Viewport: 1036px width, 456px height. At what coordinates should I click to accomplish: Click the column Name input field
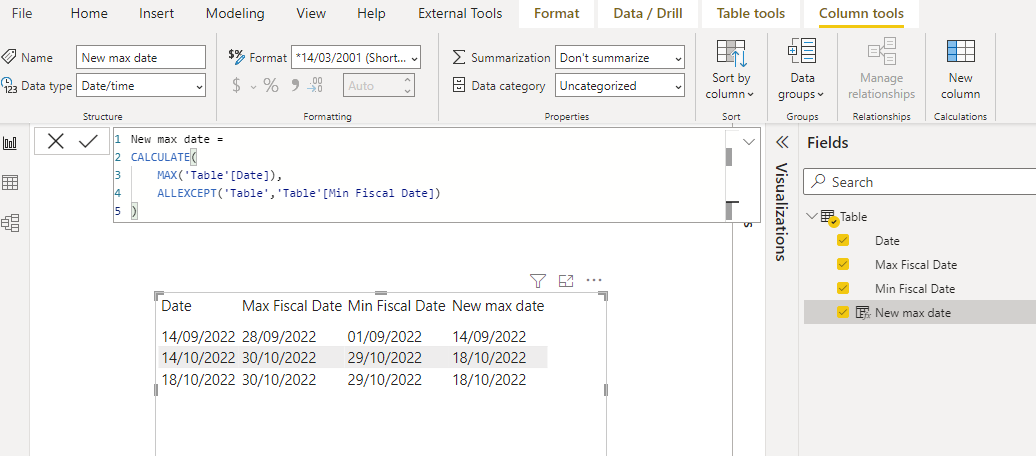[x=141, y=58]
